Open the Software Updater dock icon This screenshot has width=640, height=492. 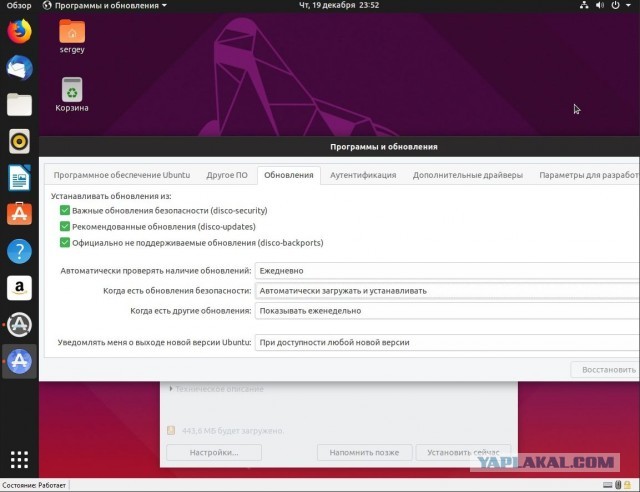click(x=19, y=325)
